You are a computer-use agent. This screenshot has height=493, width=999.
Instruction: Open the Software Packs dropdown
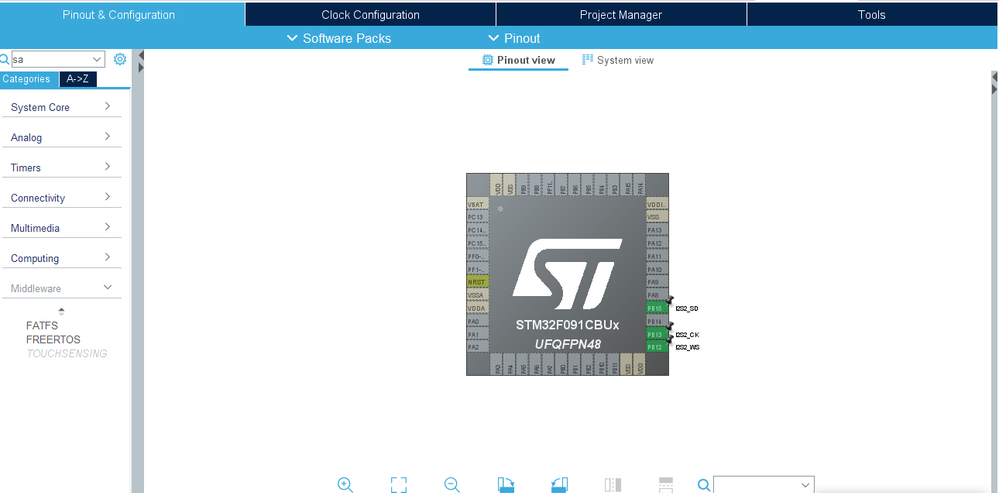pos(339,38)
